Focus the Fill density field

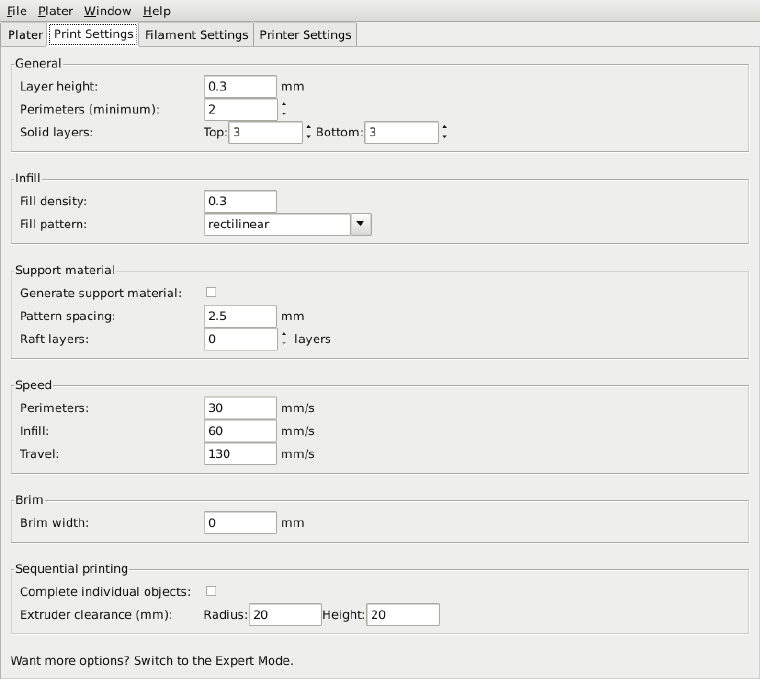[x=240, y=201]
